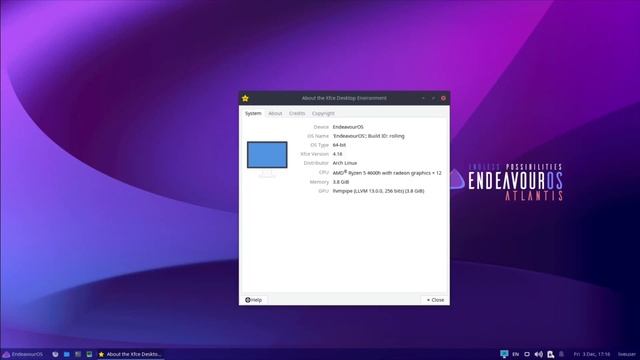Switch to the Copyright tab
This screenshot has height=360, width=640.
click(x=323, y=113)
